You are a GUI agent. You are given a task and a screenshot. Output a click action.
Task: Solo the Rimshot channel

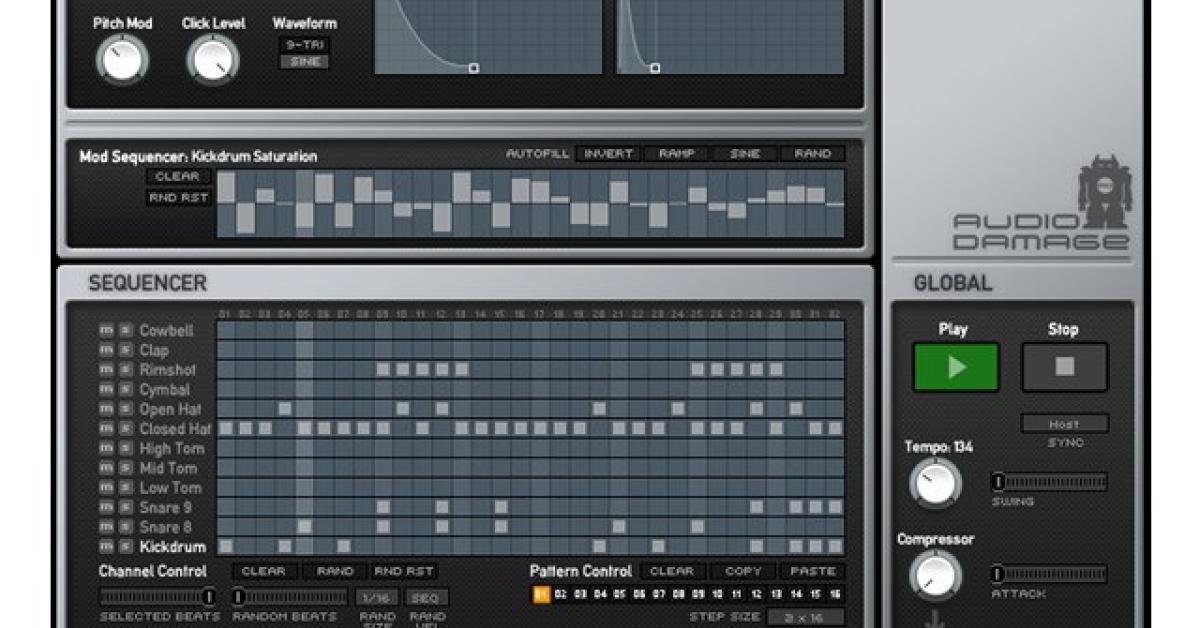125,370
